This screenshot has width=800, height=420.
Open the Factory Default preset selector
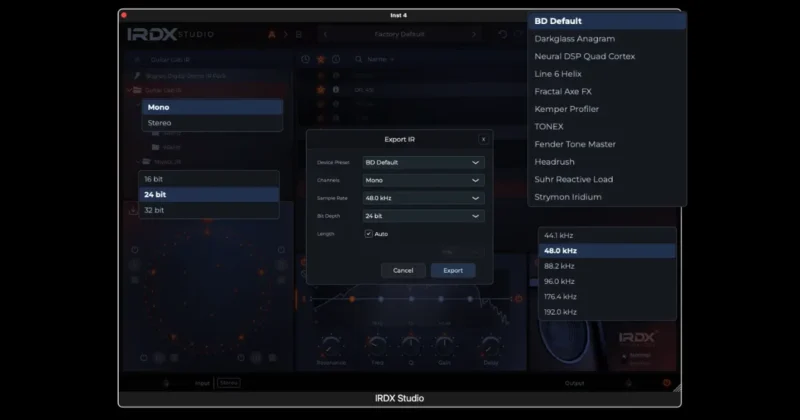point(399,34)
